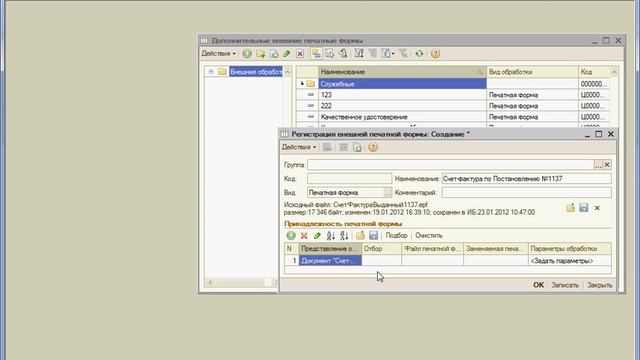The width and height of the screenshot is (640, 360).
Task: Open Действия menu in the list window
Action: click(x=219, y=53)
